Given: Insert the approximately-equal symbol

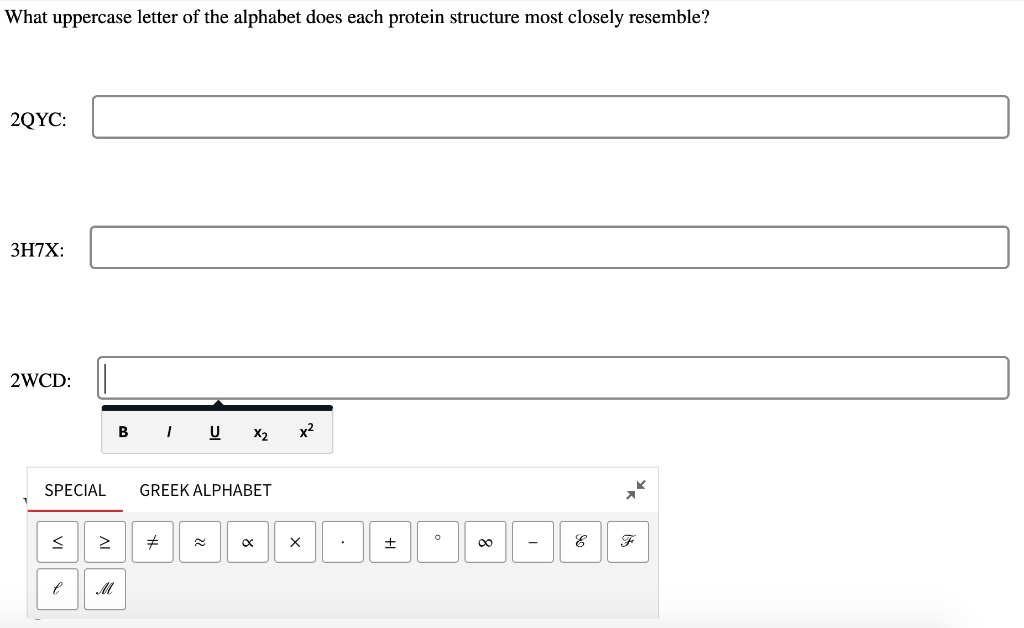Looking at the screenshot, I should point(200,541).
